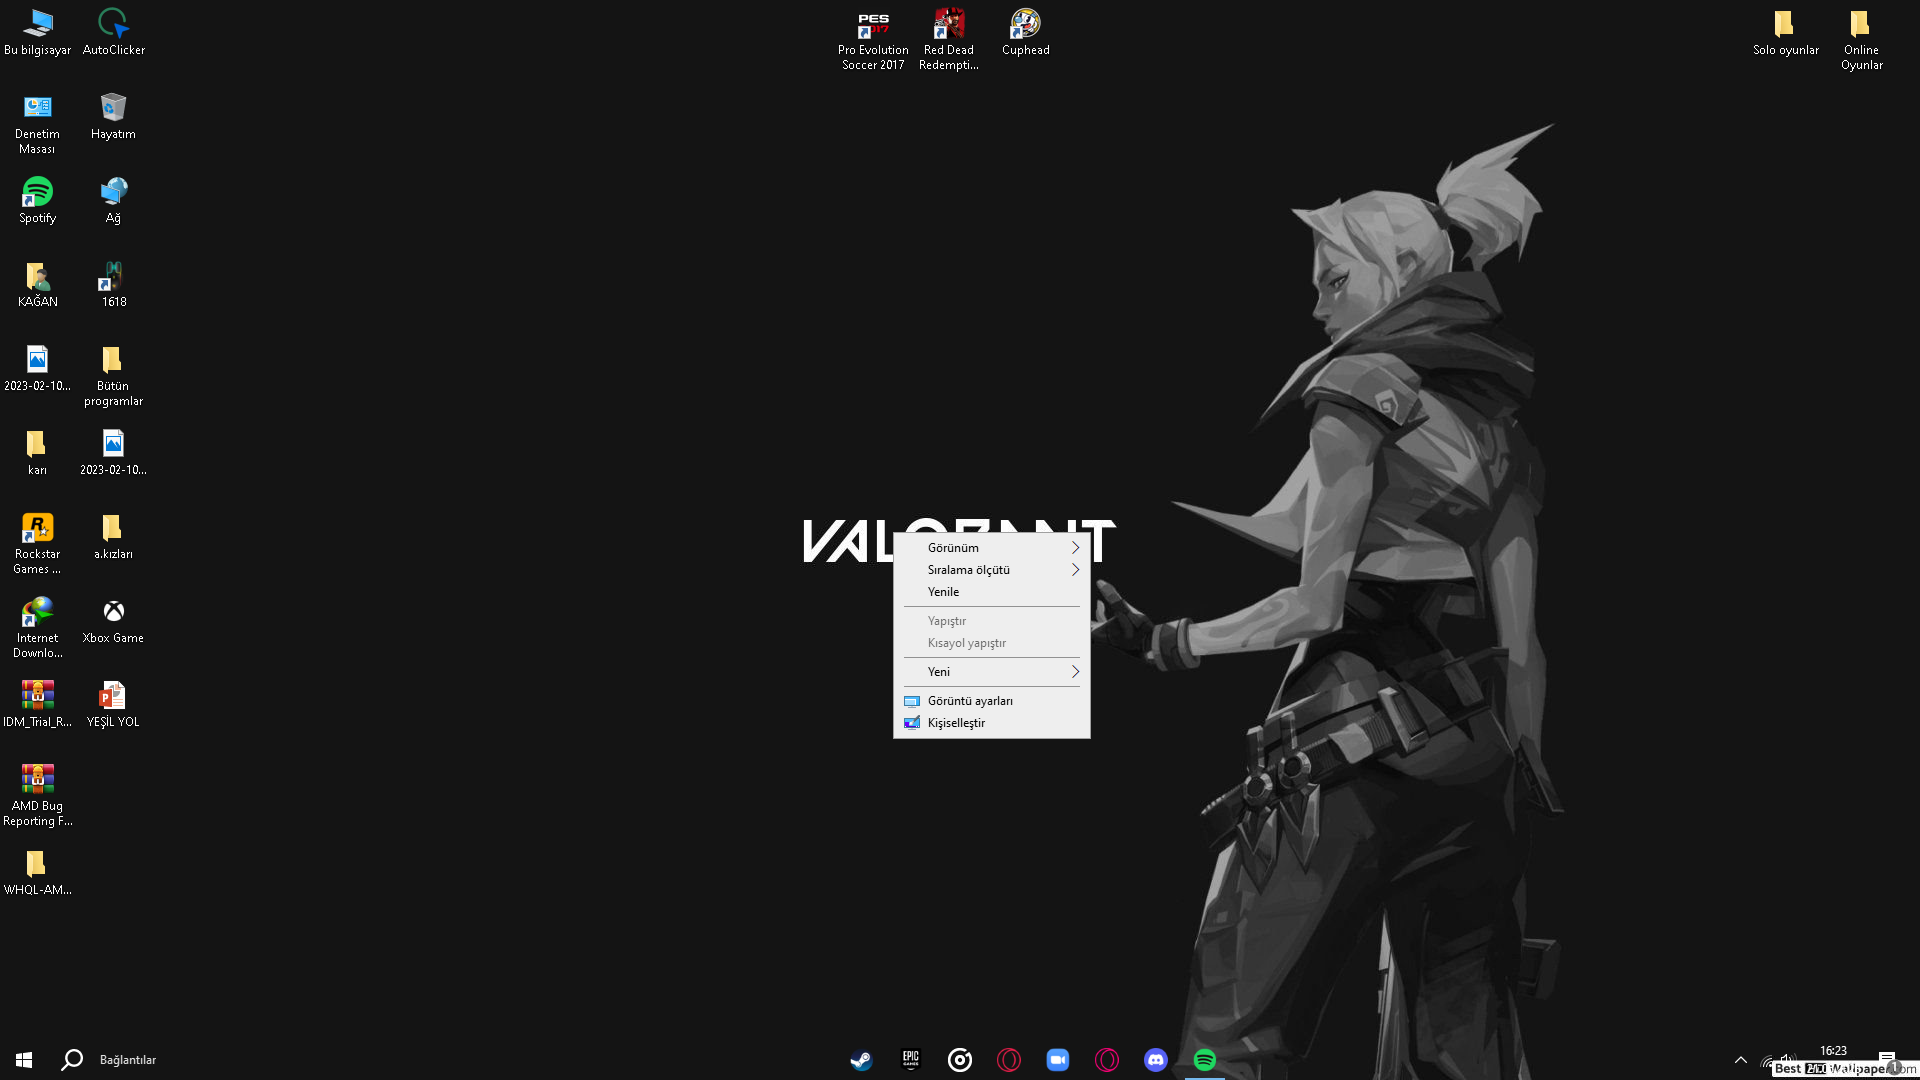Click Kişiselleştir in the context menu

(956, 723)
